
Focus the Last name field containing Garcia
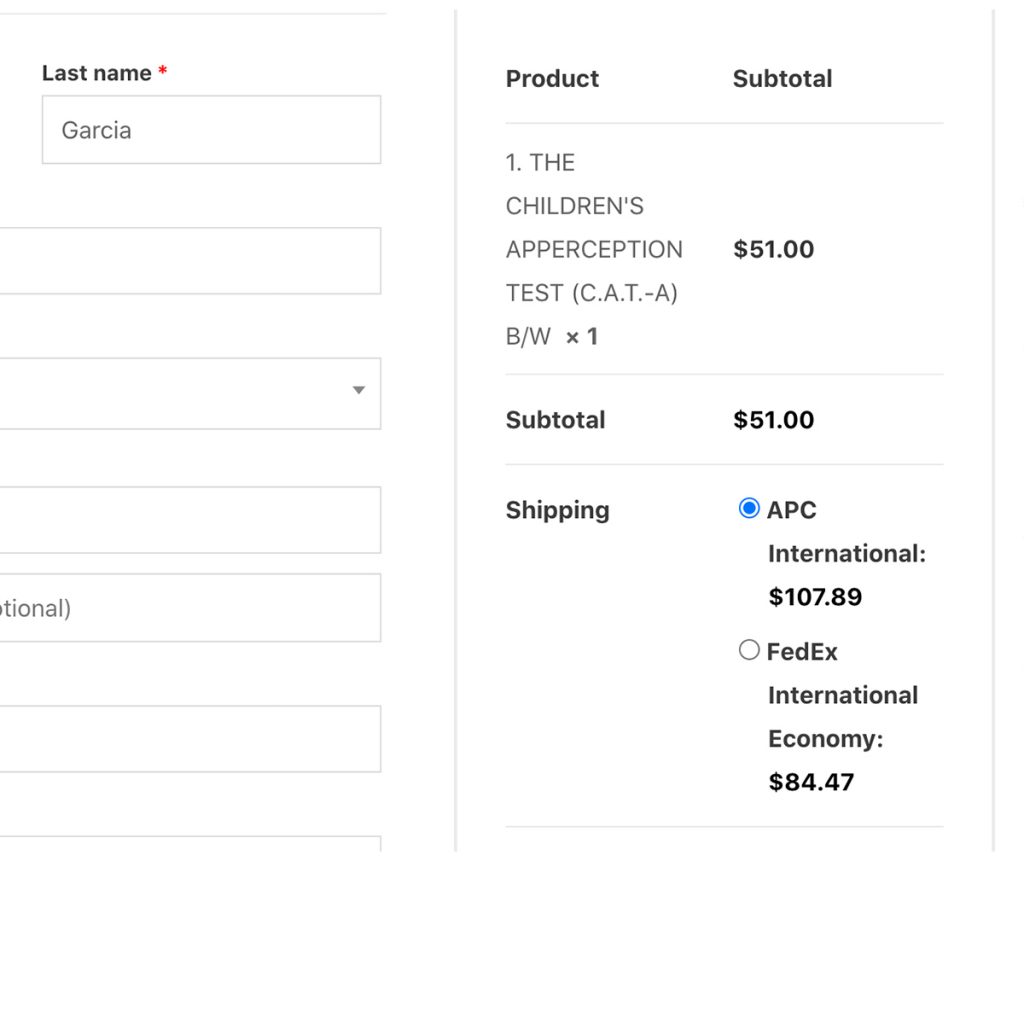point(211,130)
